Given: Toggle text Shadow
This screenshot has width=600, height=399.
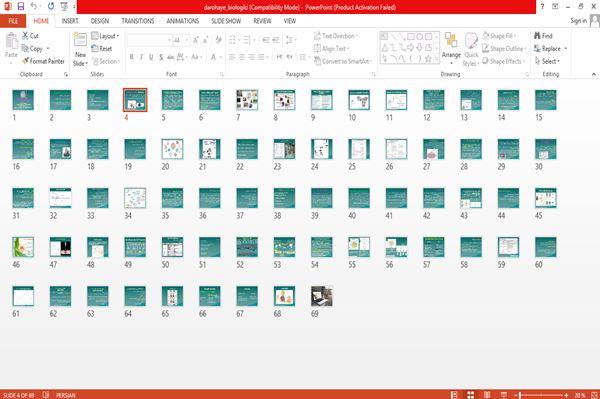Looking at the screenshot, I should tap(161, 57).
